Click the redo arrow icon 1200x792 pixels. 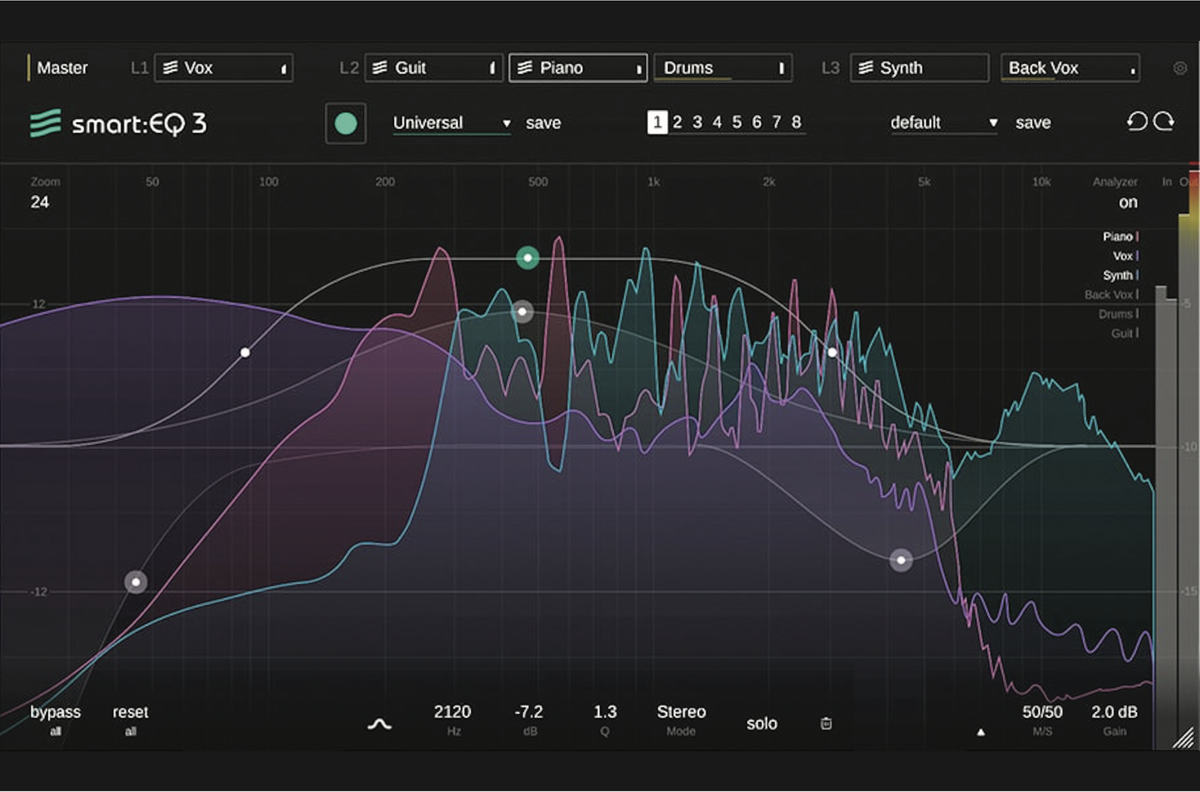click(1164, 122)
